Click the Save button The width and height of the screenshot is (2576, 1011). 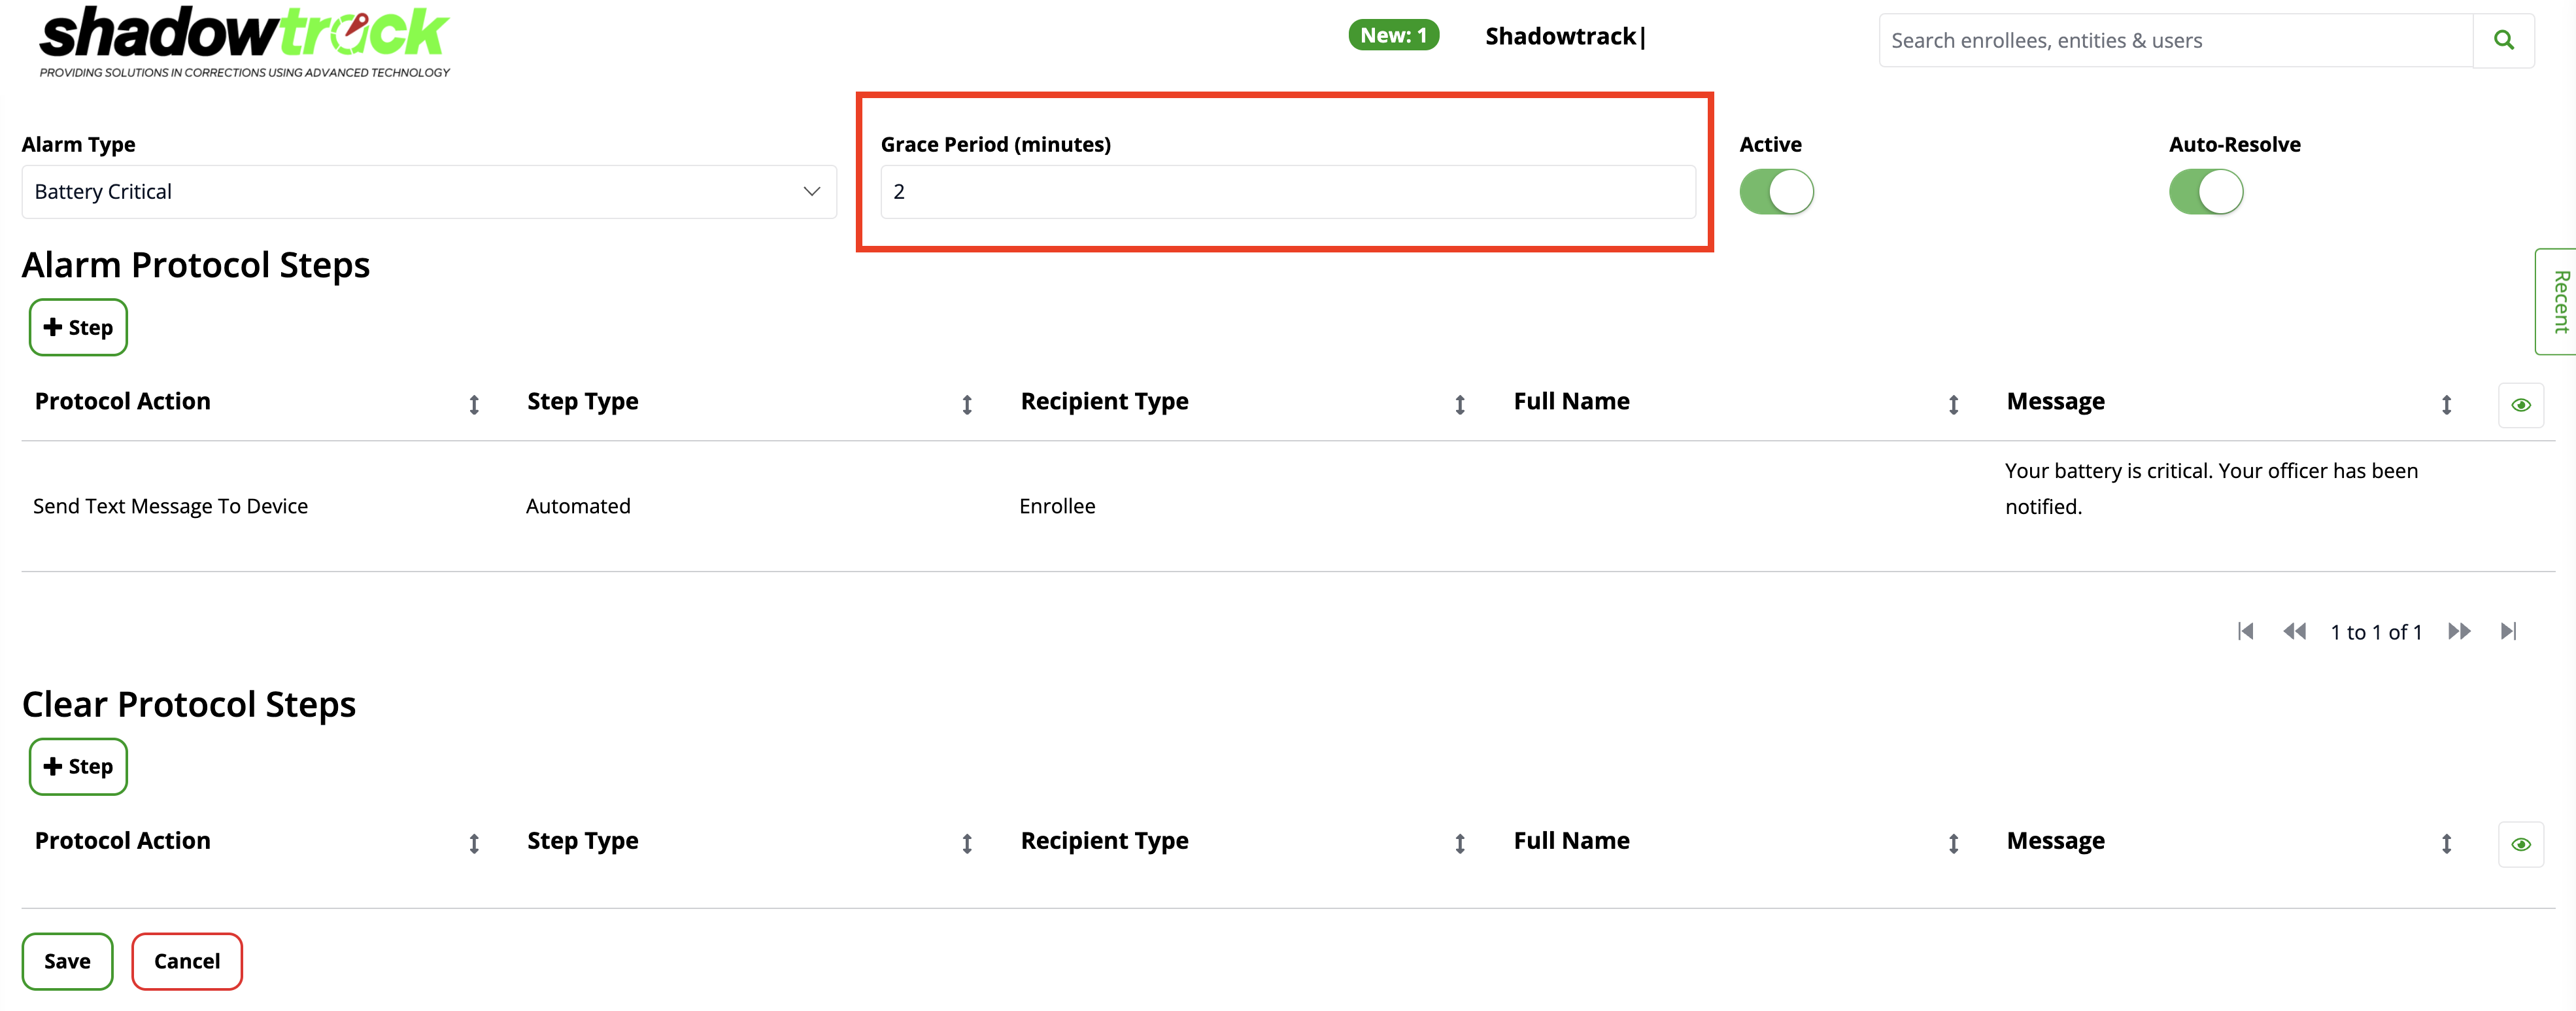point(67,961)
